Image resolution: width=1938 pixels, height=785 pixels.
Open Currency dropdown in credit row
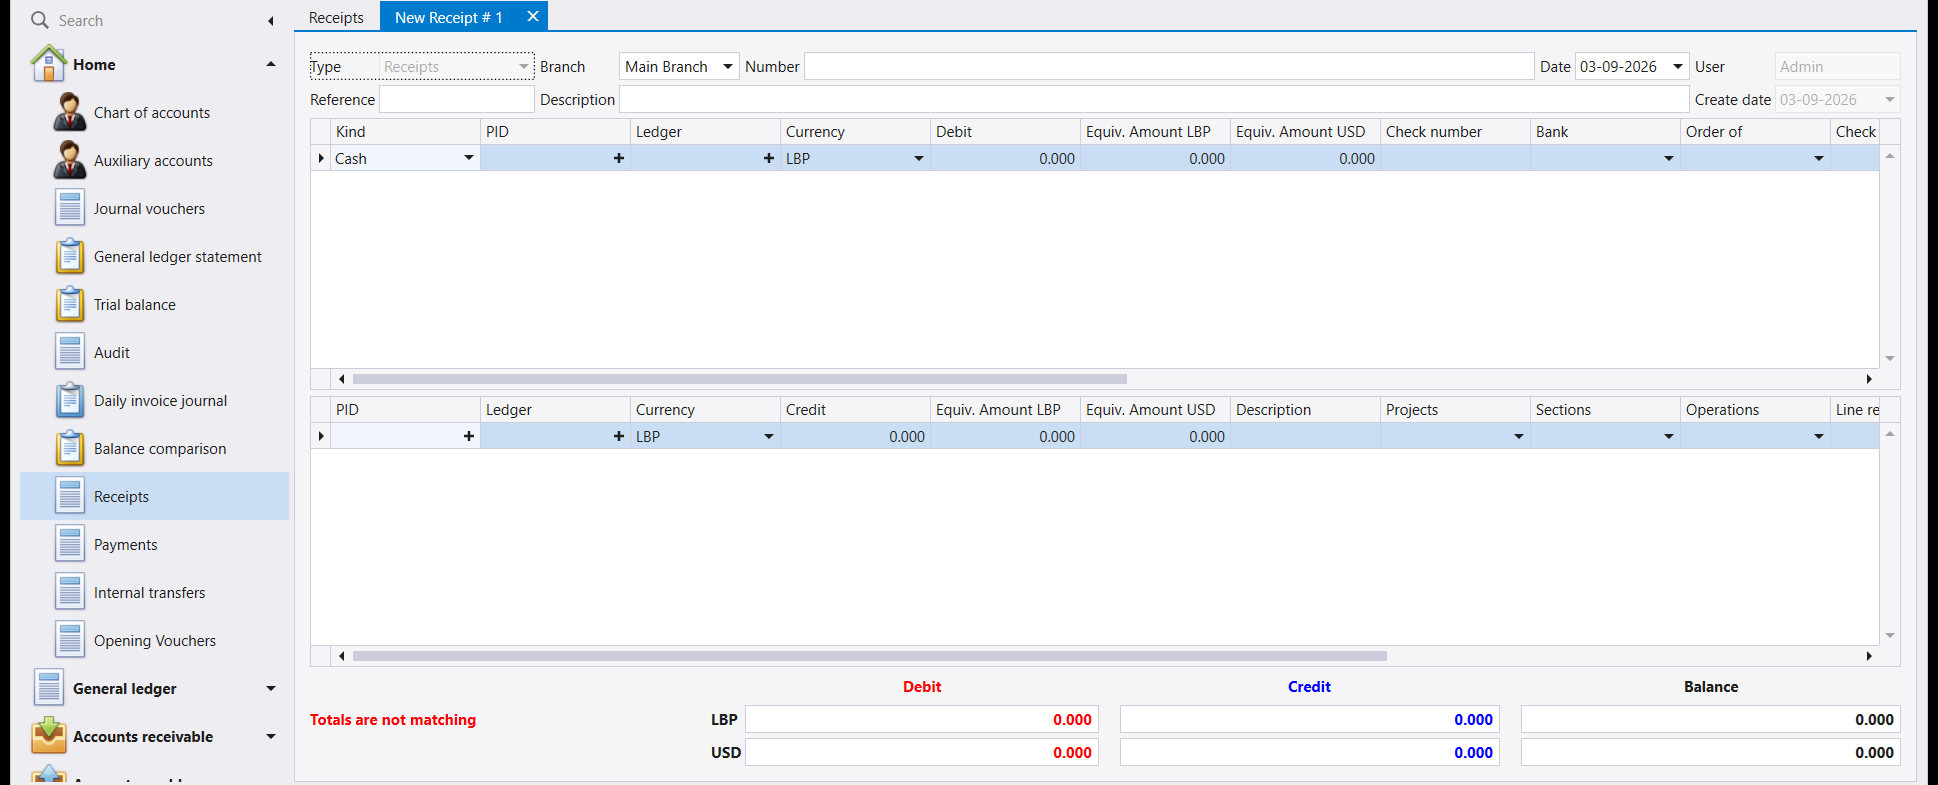(769, 436)
